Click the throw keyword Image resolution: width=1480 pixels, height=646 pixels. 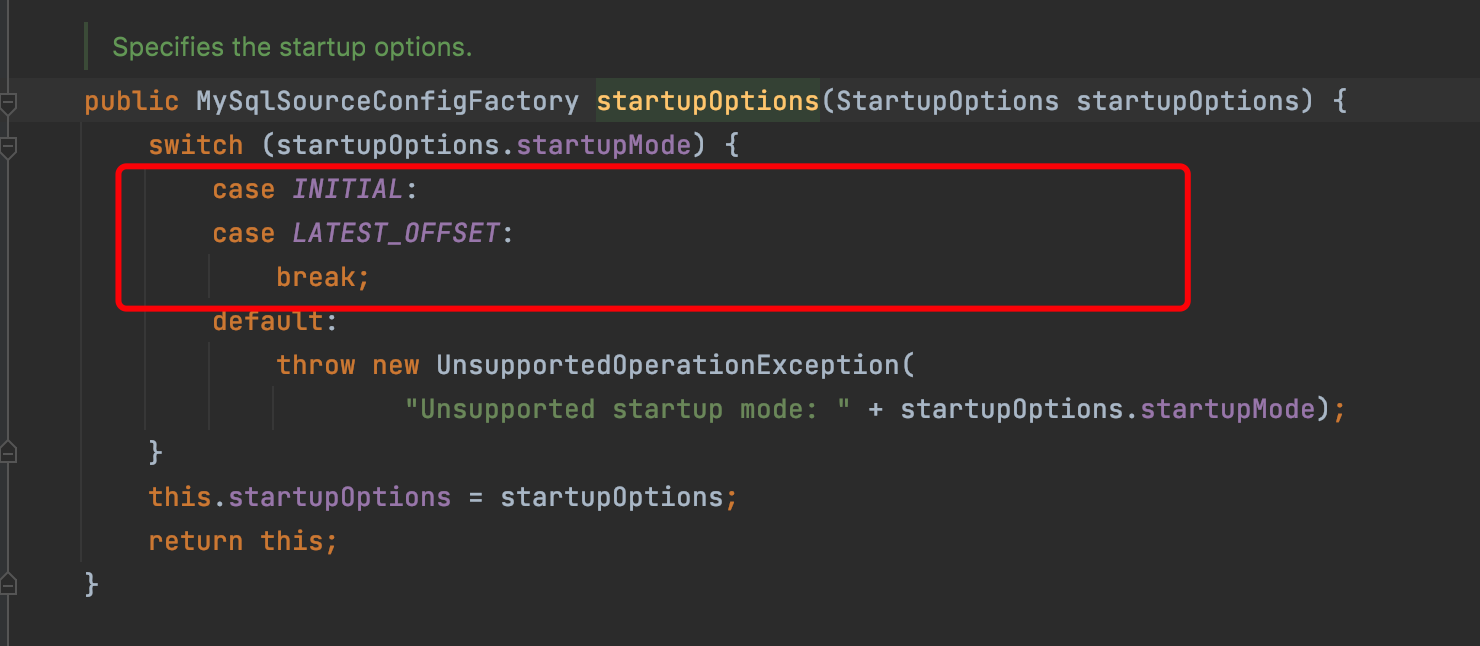pos(315,365)
